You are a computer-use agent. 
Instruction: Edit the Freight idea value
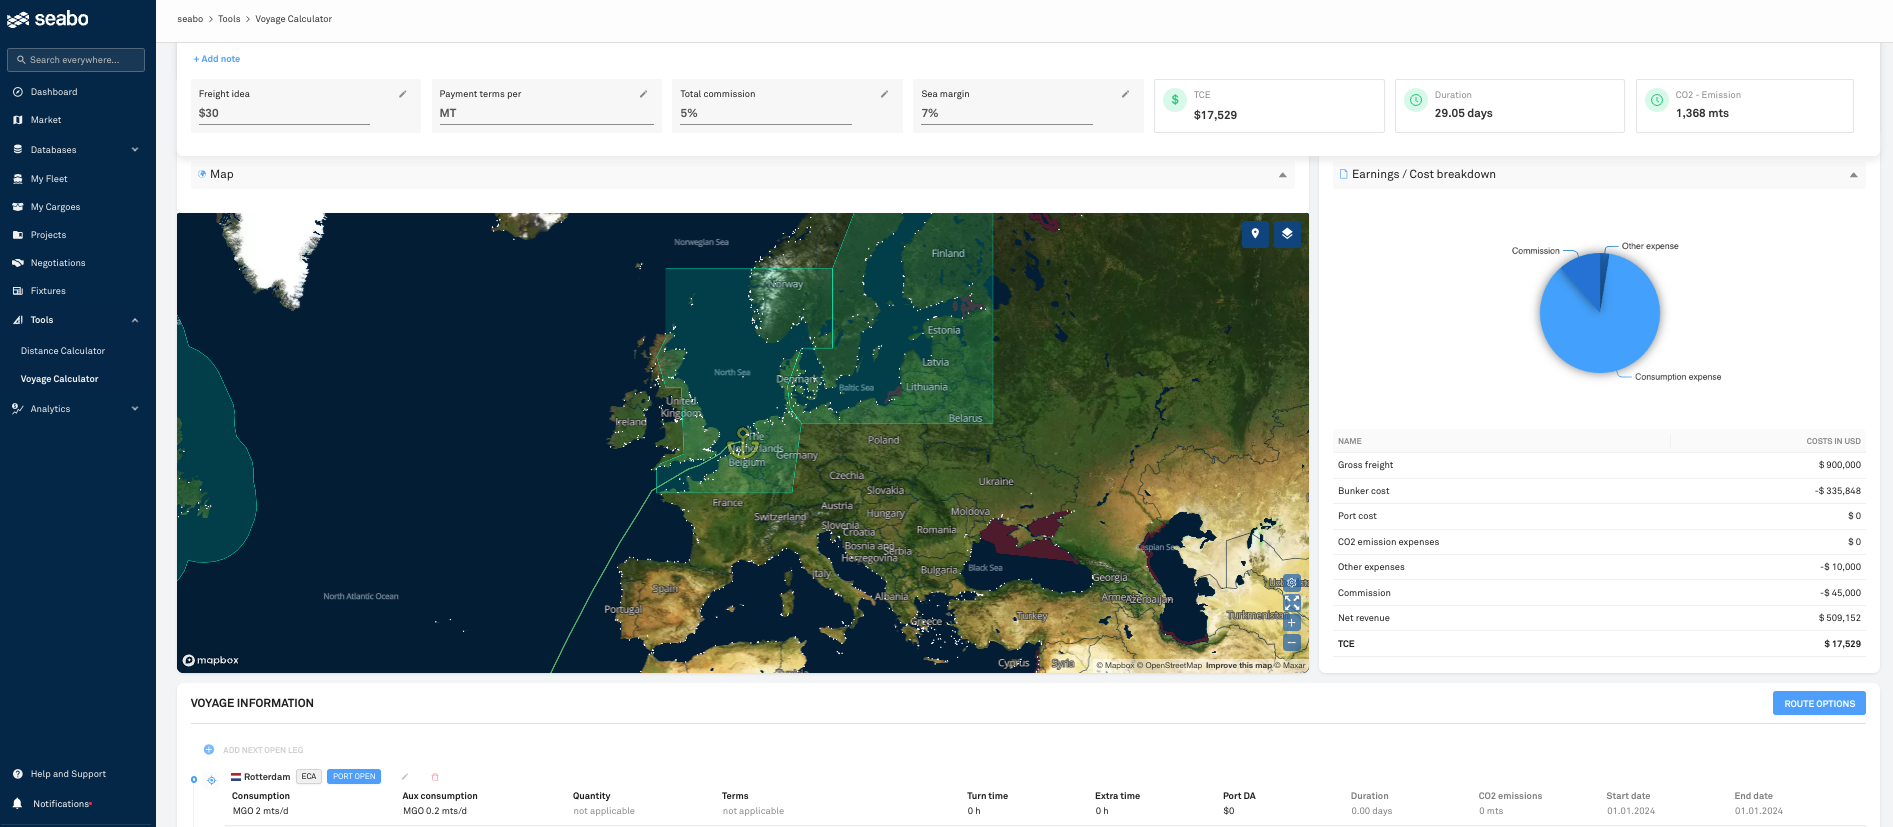coord(402,94)
